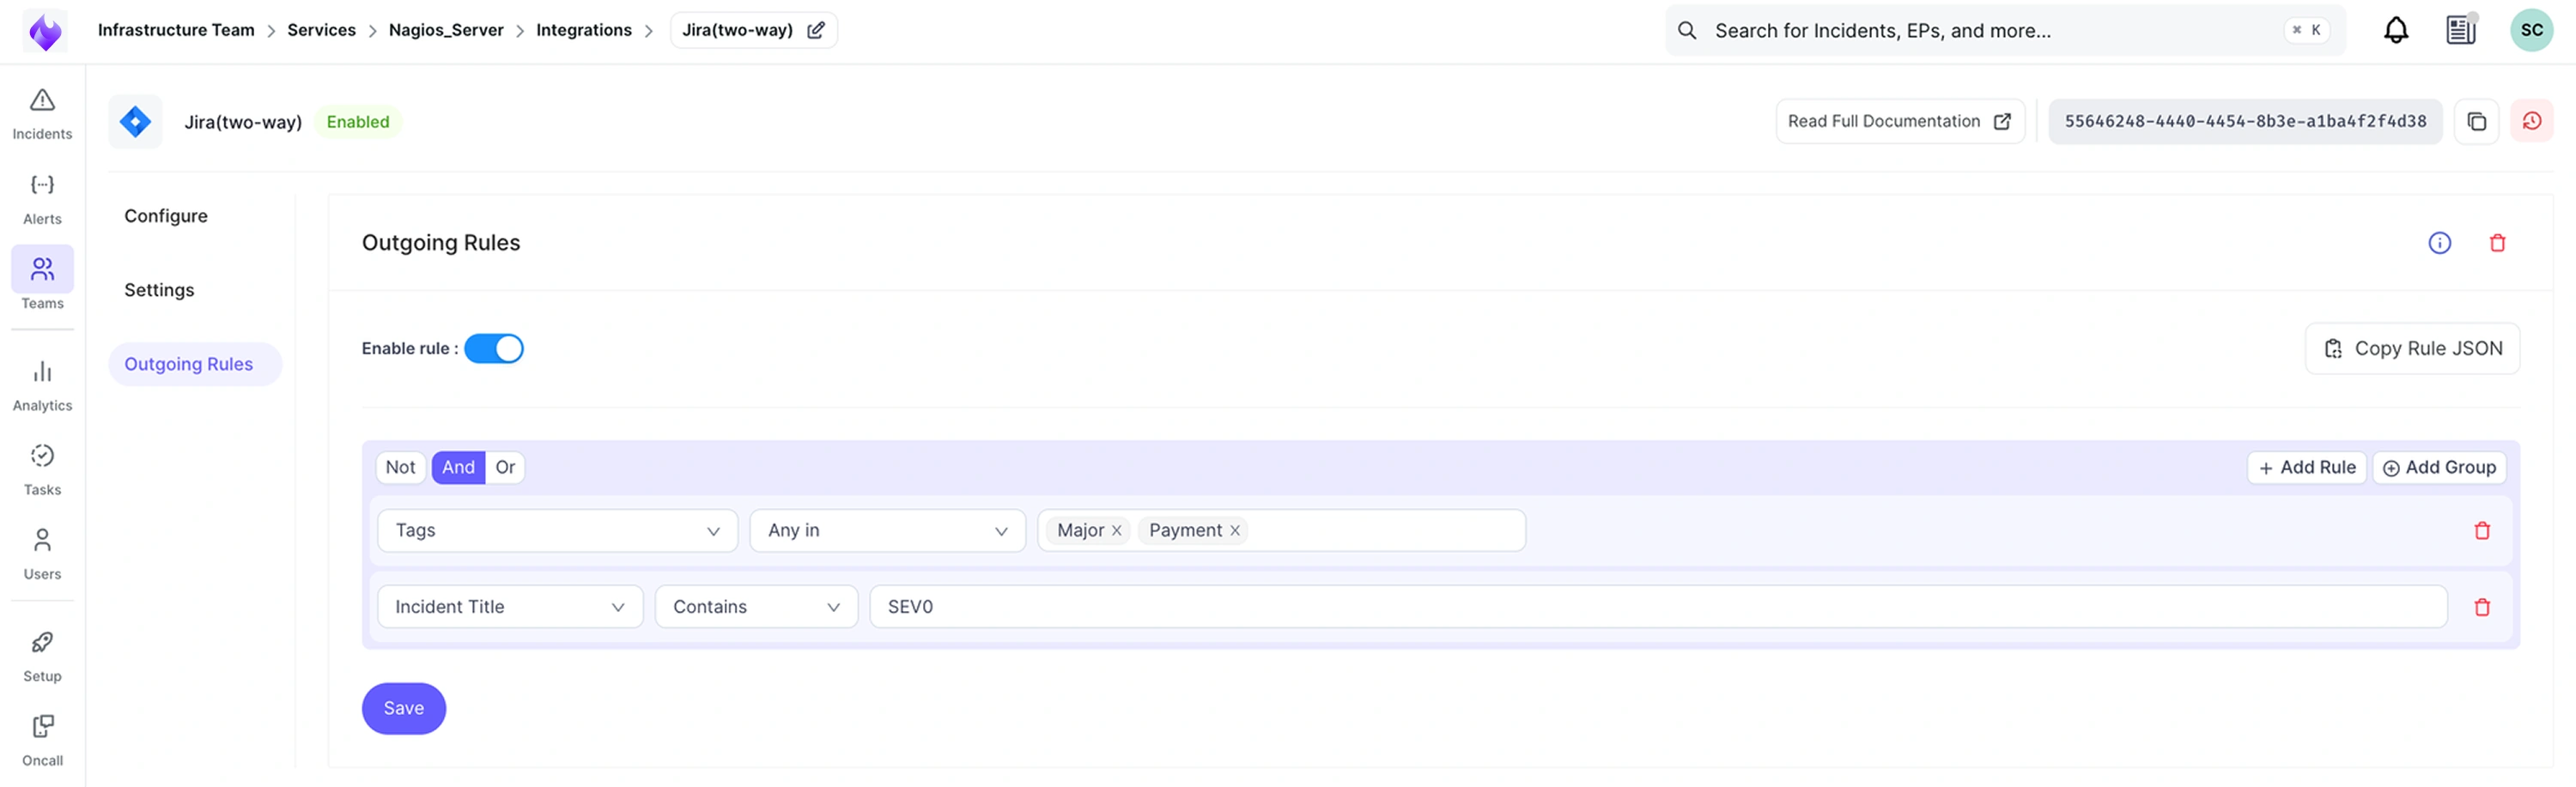Select the And operator
This screenshot has height=787, width=2576.
458,467
